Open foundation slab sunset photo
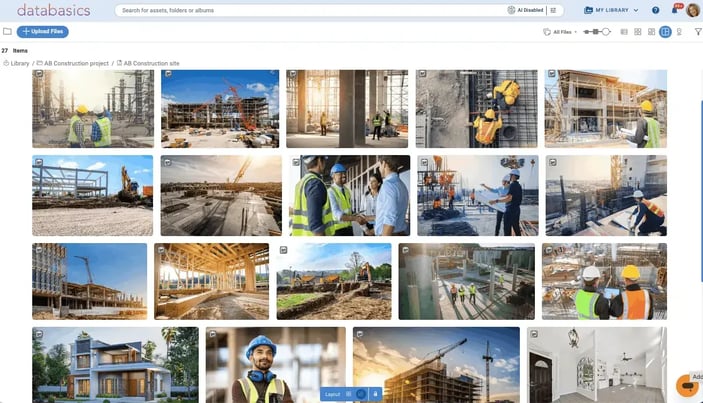The height and width of the screenshot is (403, 703). [221, 195]
